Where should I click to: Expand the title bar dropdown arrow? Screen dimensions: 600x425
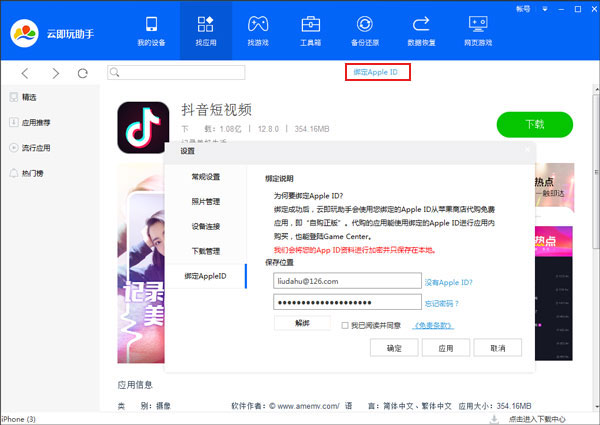pos(545,9)
